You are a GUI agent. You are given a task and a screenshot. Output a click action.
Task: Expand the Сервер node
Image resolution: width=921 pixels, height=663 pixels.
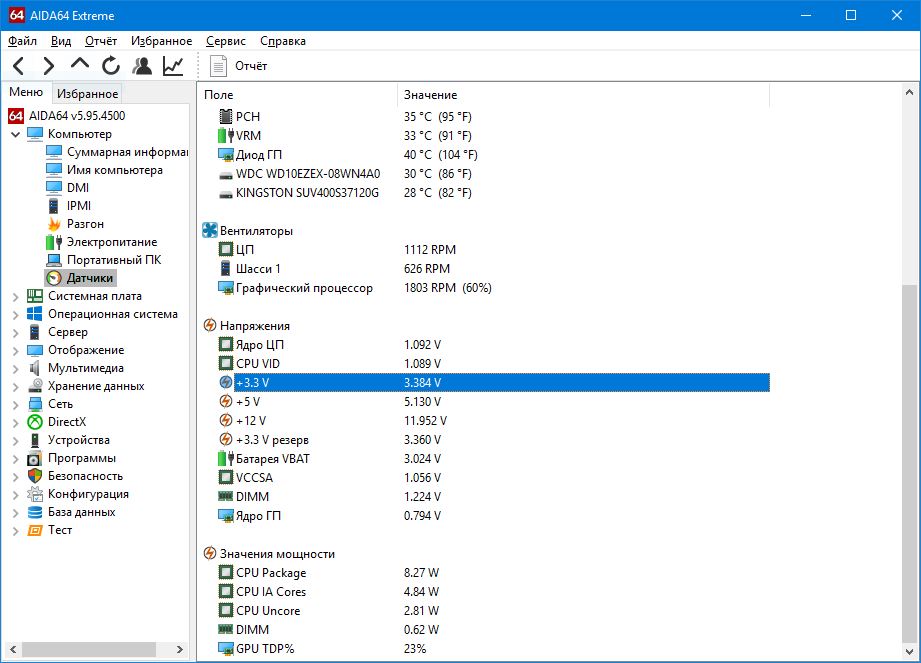pyautogui.click(x=15, y=332)
